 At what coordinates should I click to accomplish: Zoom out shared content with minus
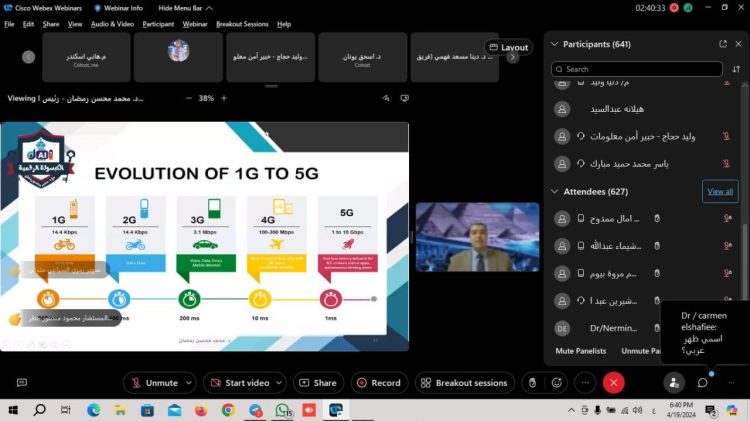188,98
